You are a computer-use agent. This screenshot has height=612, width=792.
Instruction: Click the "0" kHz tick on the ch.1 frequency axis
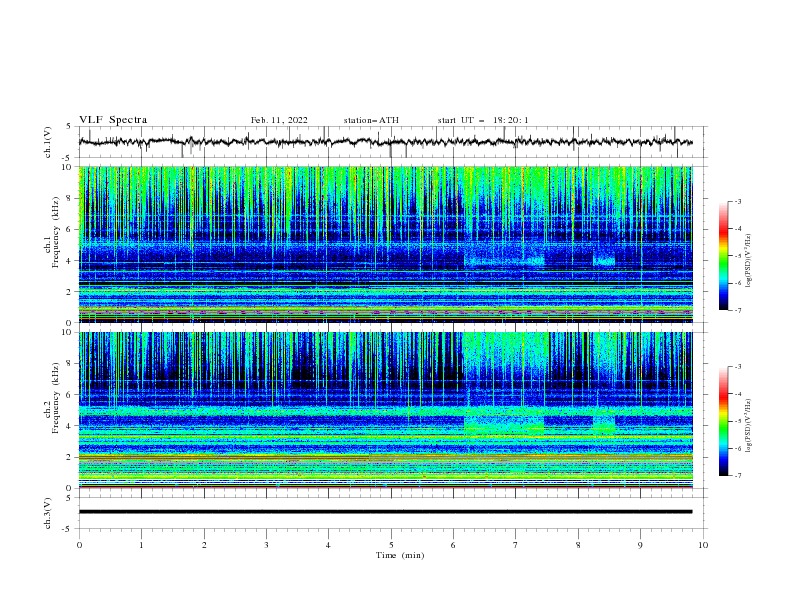click(x=69, y=323)
